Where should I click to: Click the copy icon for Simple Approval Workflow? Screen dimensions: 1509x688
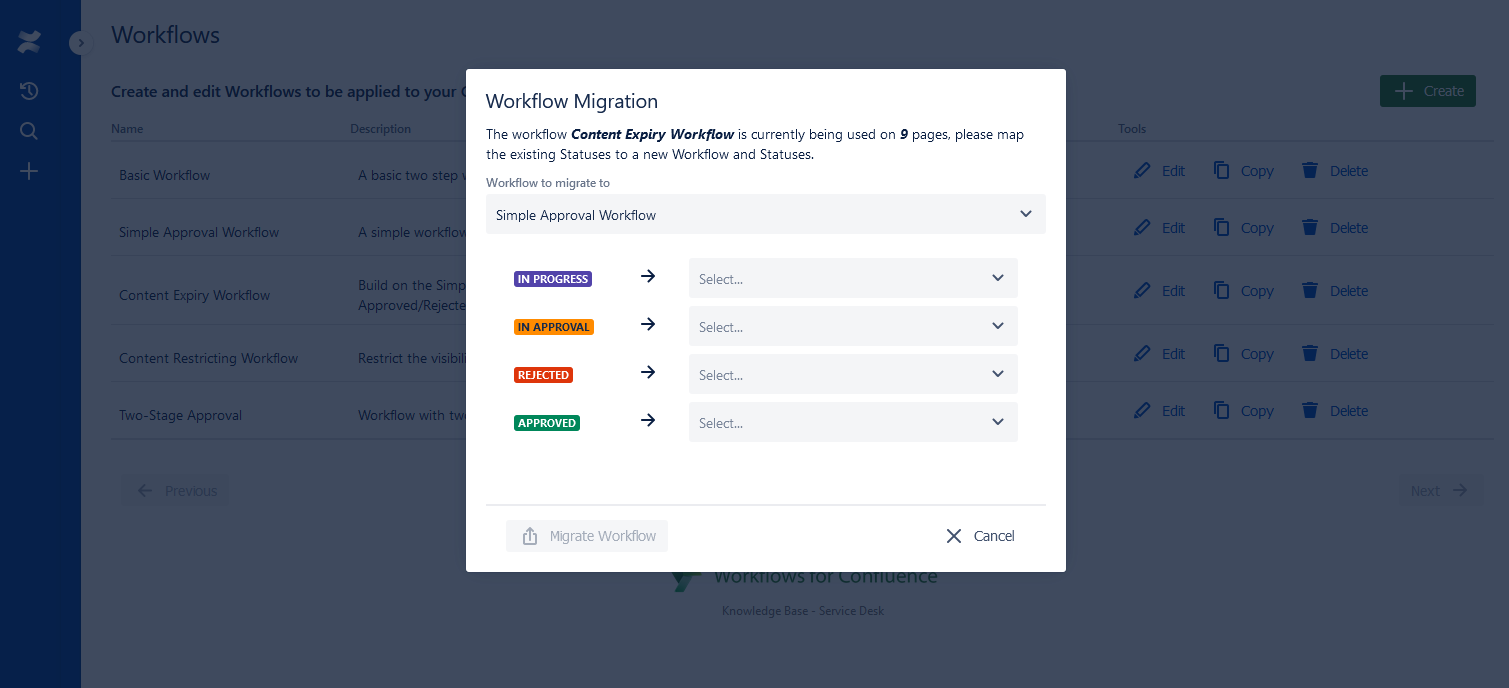point(1221,228)
